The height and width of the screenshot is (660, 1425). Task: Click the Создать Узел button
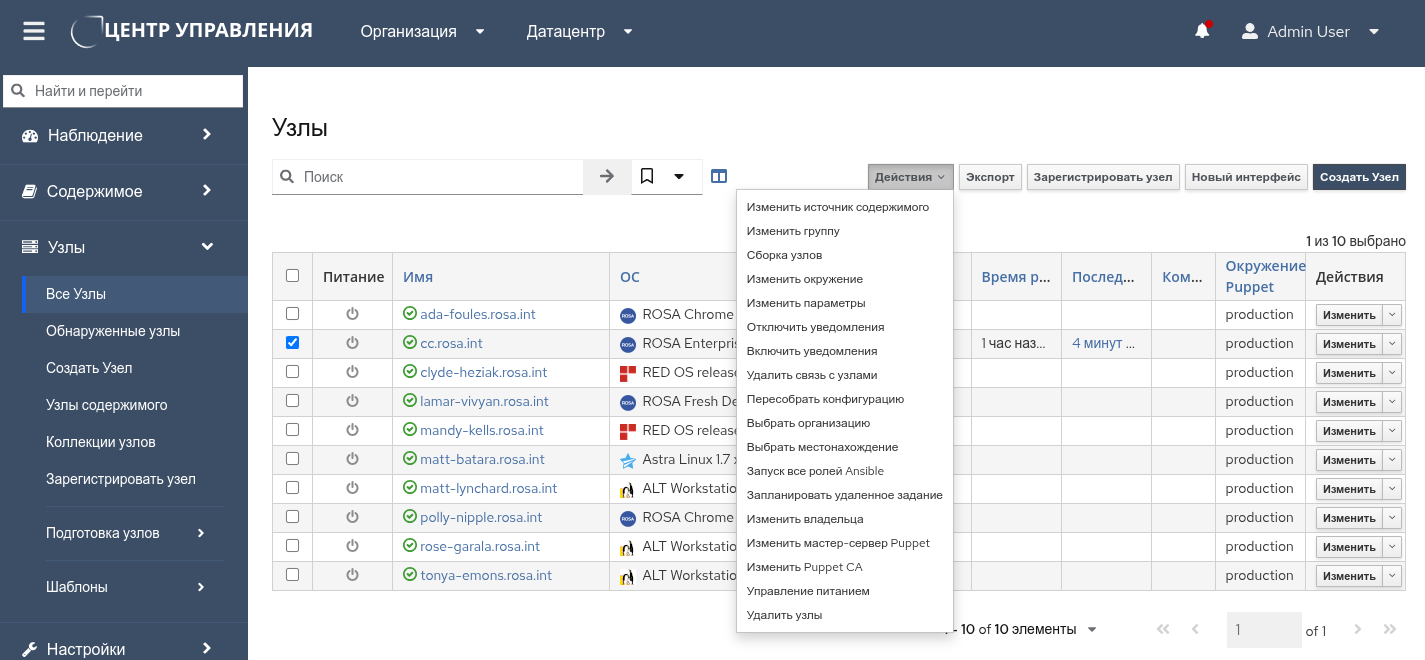point(1359,177)
